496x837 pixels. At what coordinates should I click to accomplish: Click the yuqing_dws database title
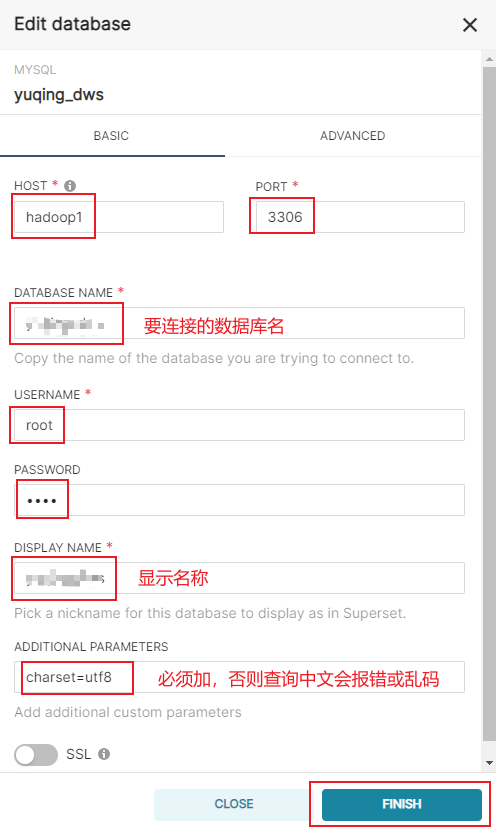(x=59, y=95)
